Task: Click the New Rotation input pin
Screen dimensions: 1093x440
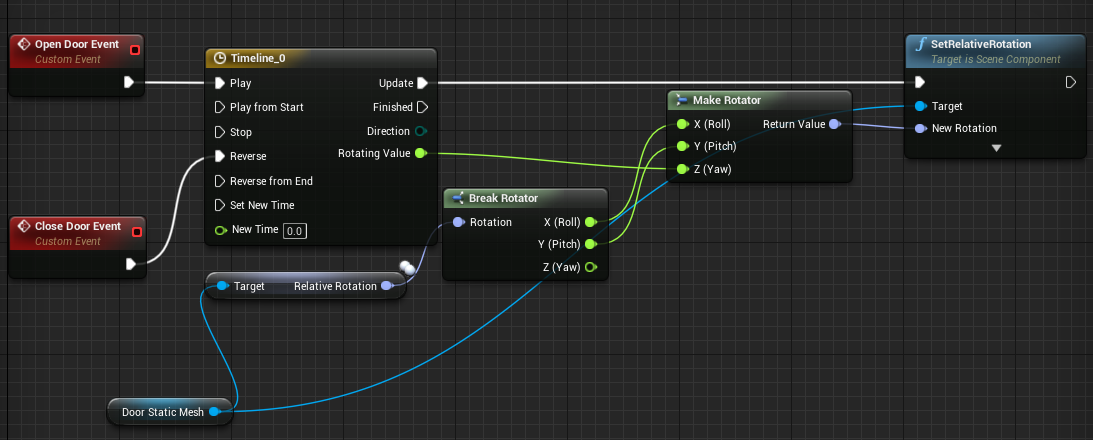Action: [x=920, y=128]
